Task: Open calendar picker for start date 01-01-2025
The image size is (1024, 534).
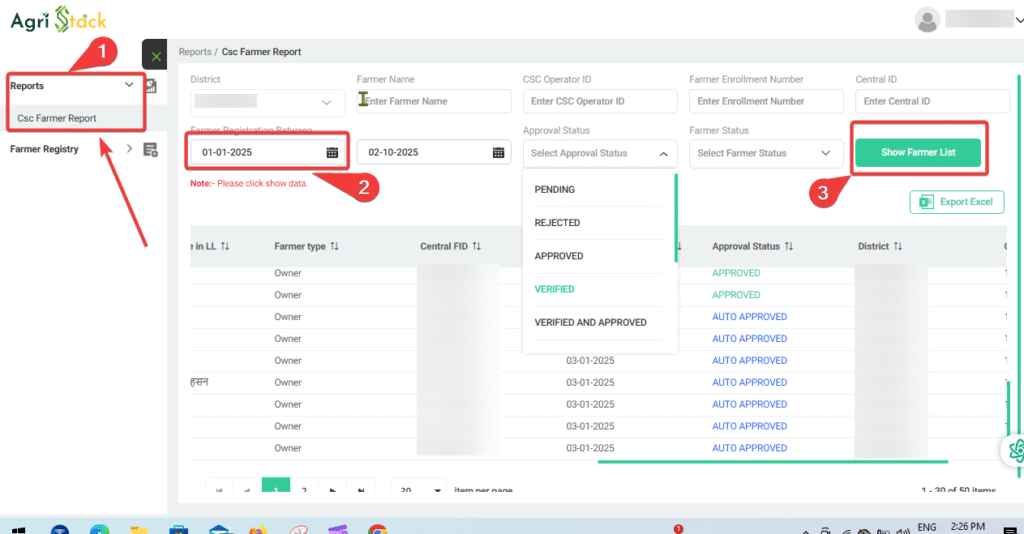Action: pyautogui.click(x=332, y=153)
